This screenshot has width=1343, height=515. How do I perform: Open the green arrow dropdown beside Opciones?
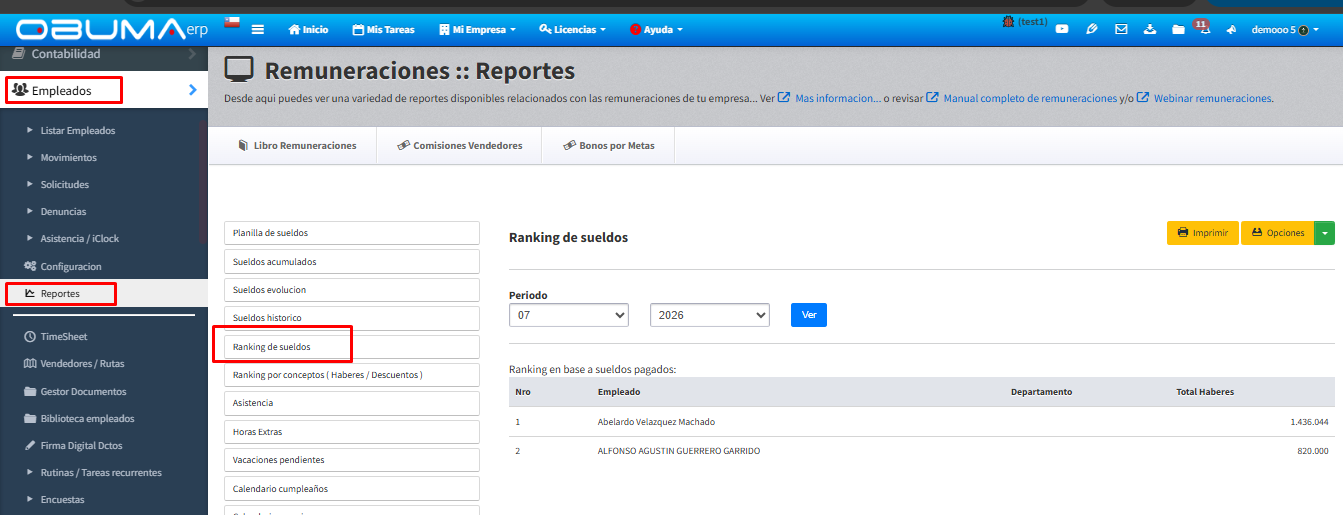coord(1324,233)
